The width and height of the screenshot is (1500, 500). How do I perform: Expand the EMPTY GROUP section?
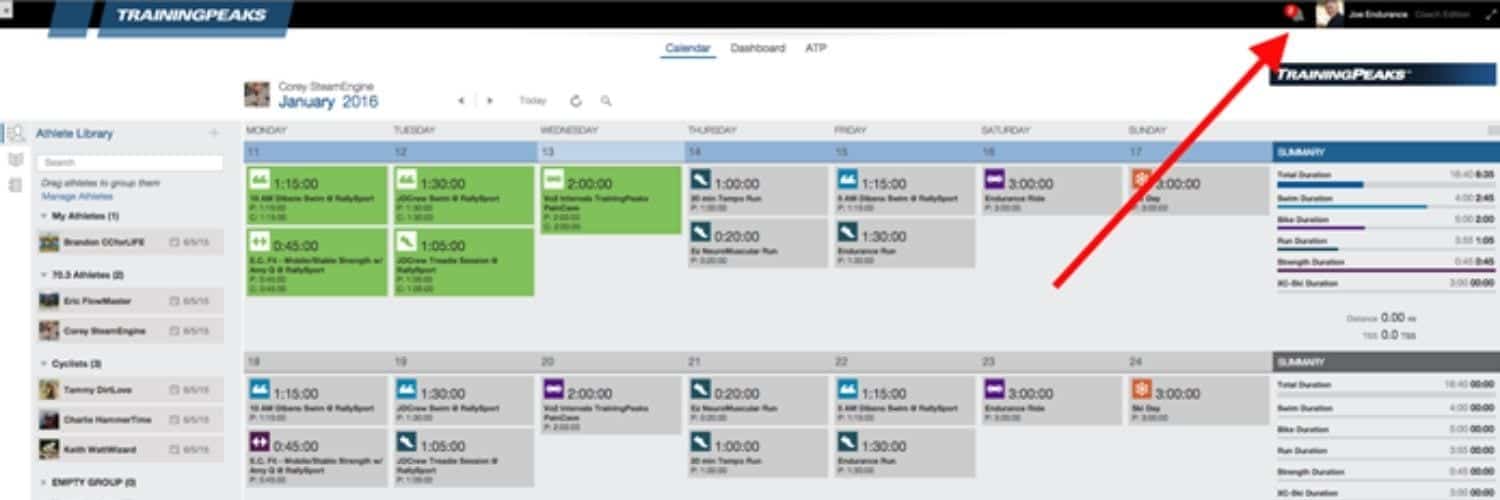coord(44,482)
